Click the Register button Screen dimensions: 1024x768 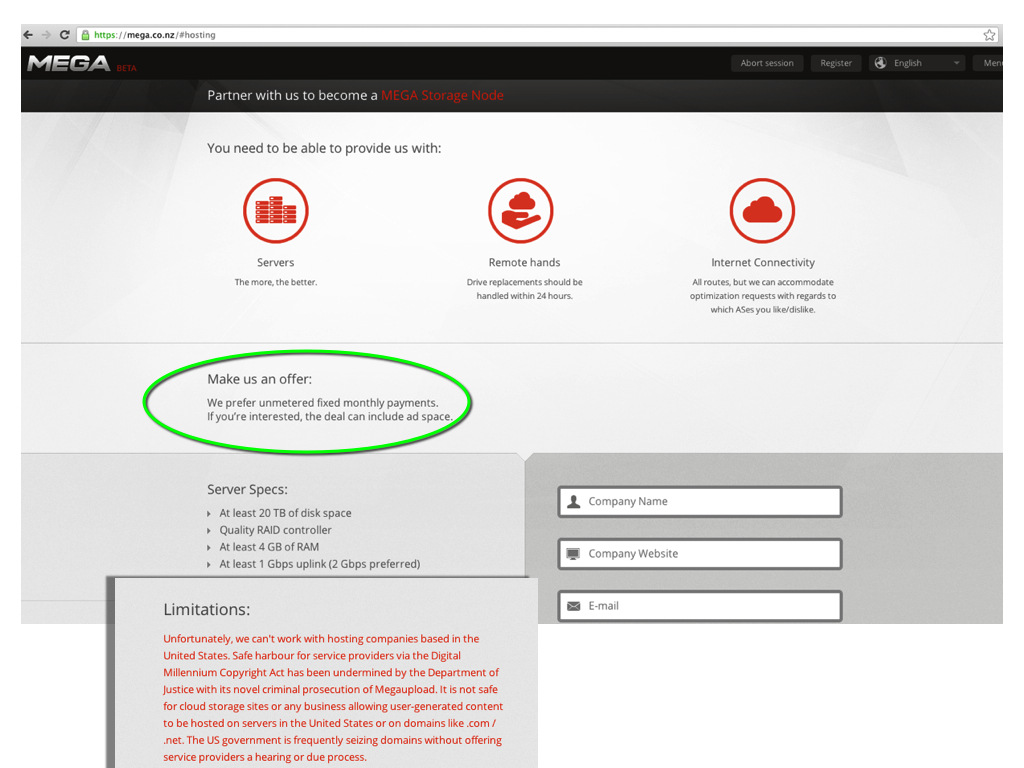coord(836,63)
